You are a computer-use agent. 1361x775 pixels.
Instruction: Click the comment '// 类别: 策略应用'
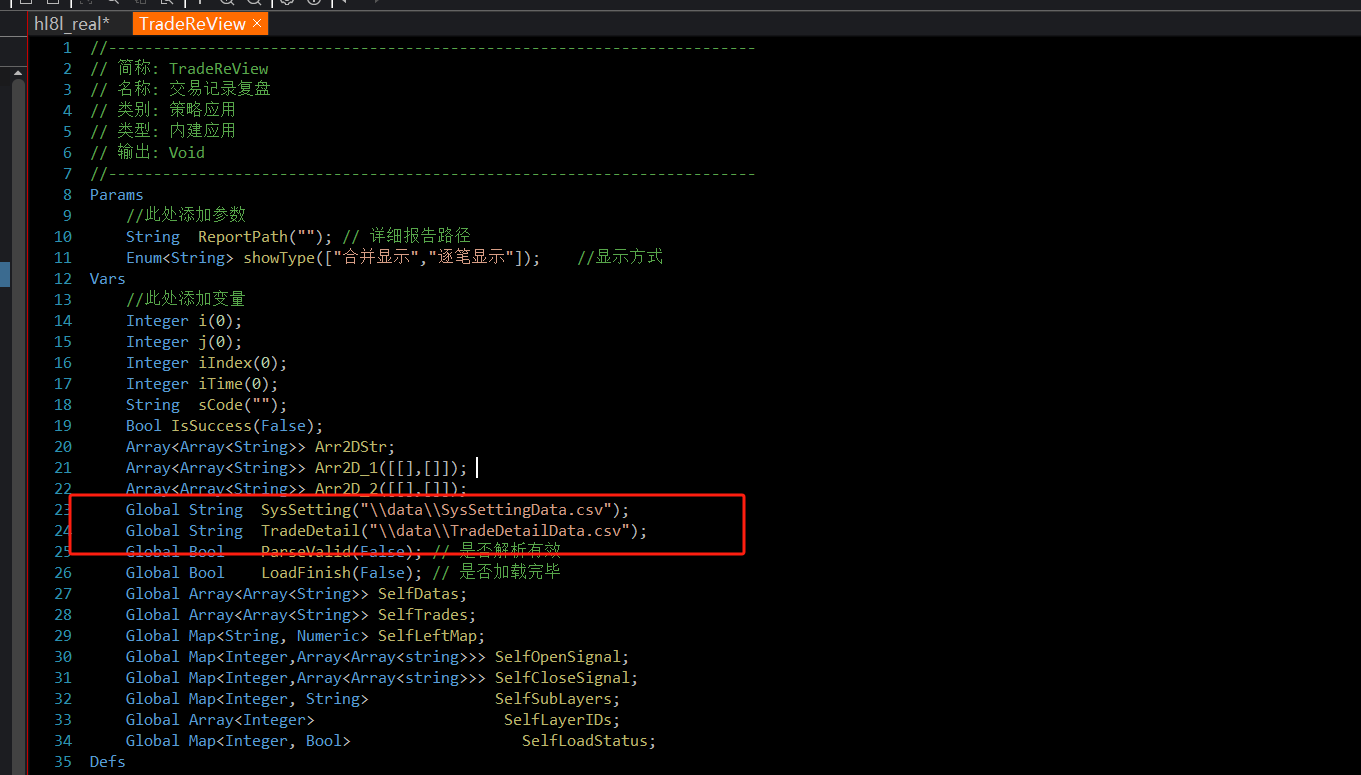[162, 111]
